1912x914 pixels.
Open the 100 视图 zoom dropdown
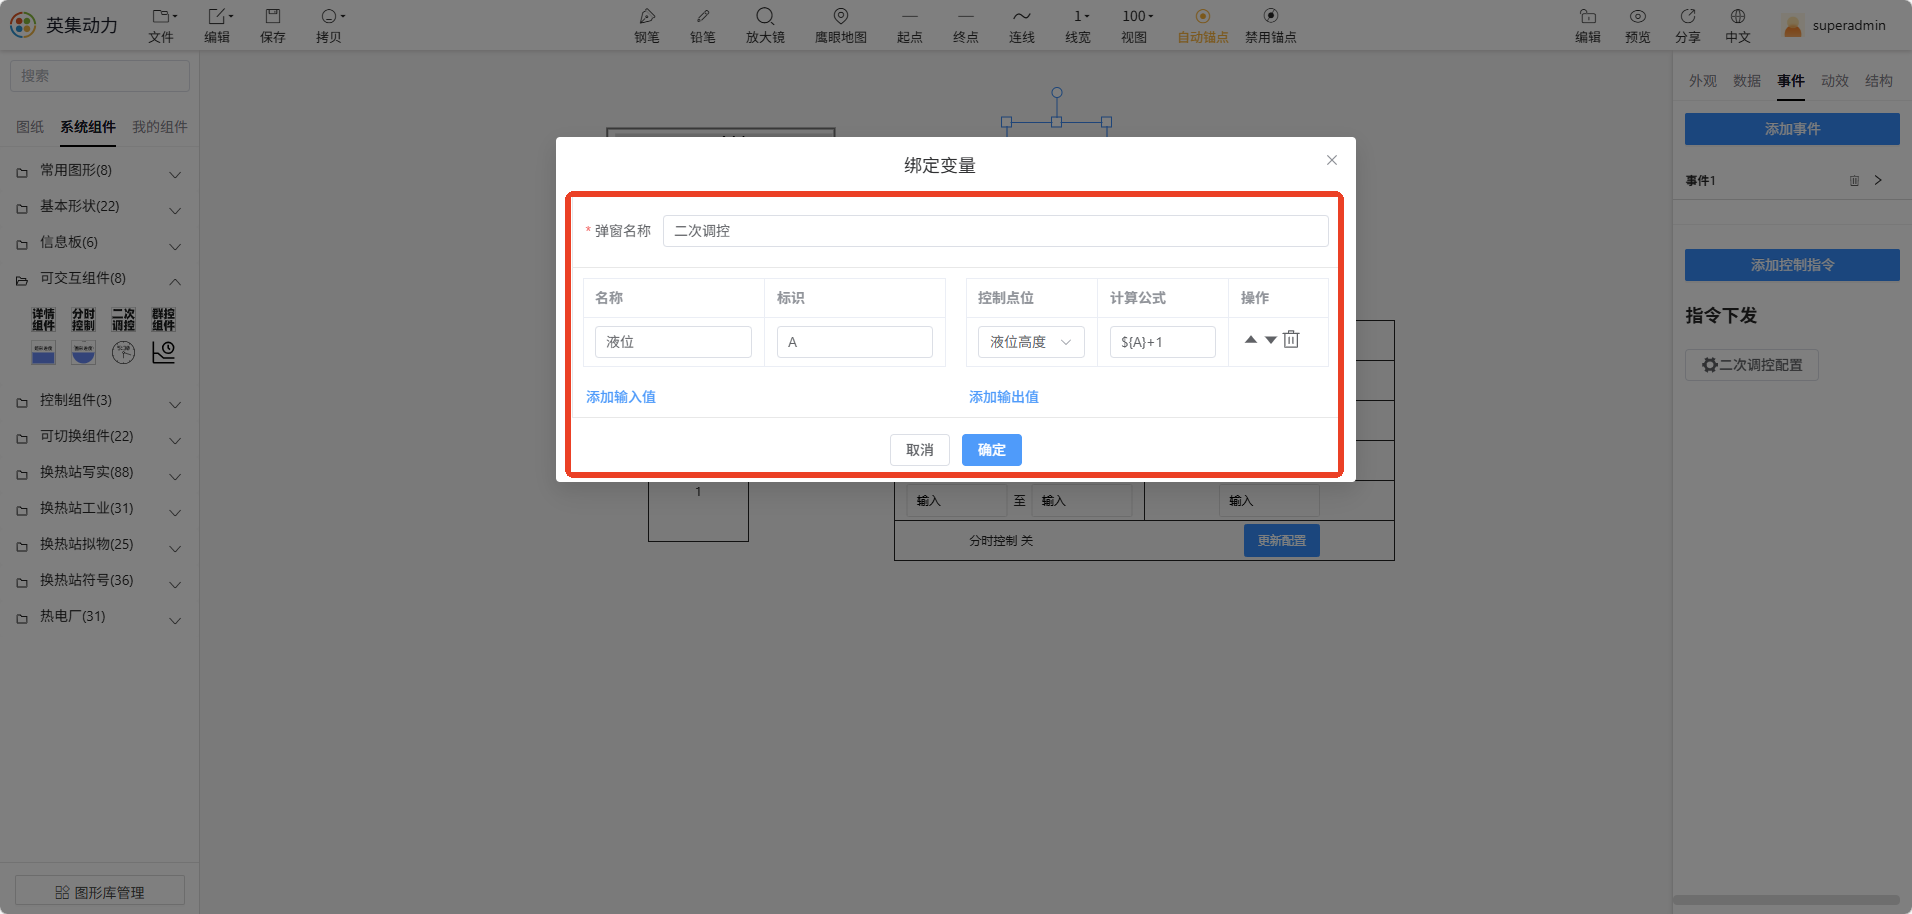1134,26
